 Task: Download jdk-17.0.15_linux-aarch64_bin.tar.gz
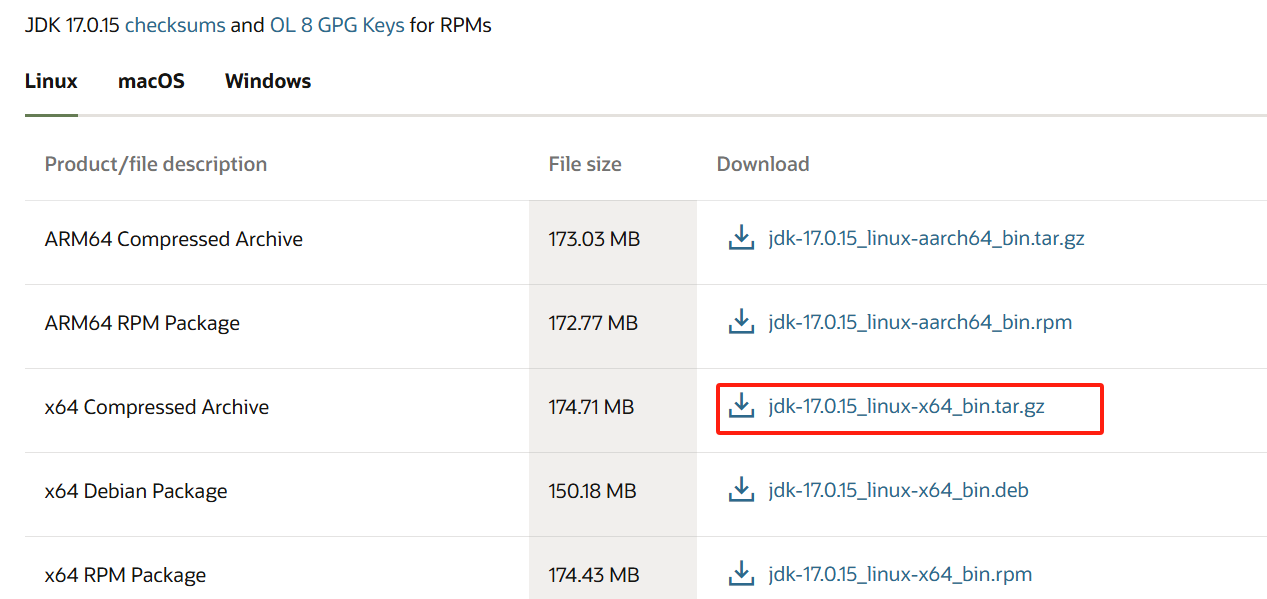pyautogui.click(x=926, y=239)
